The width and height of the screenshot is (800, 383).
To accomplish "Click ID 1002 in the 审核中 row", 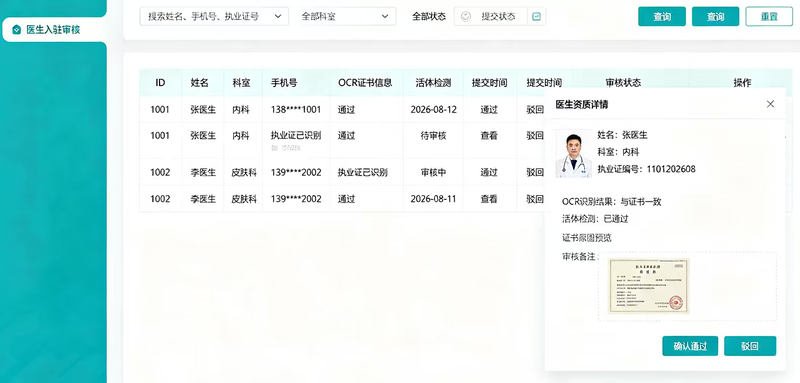I will (160, 172).
